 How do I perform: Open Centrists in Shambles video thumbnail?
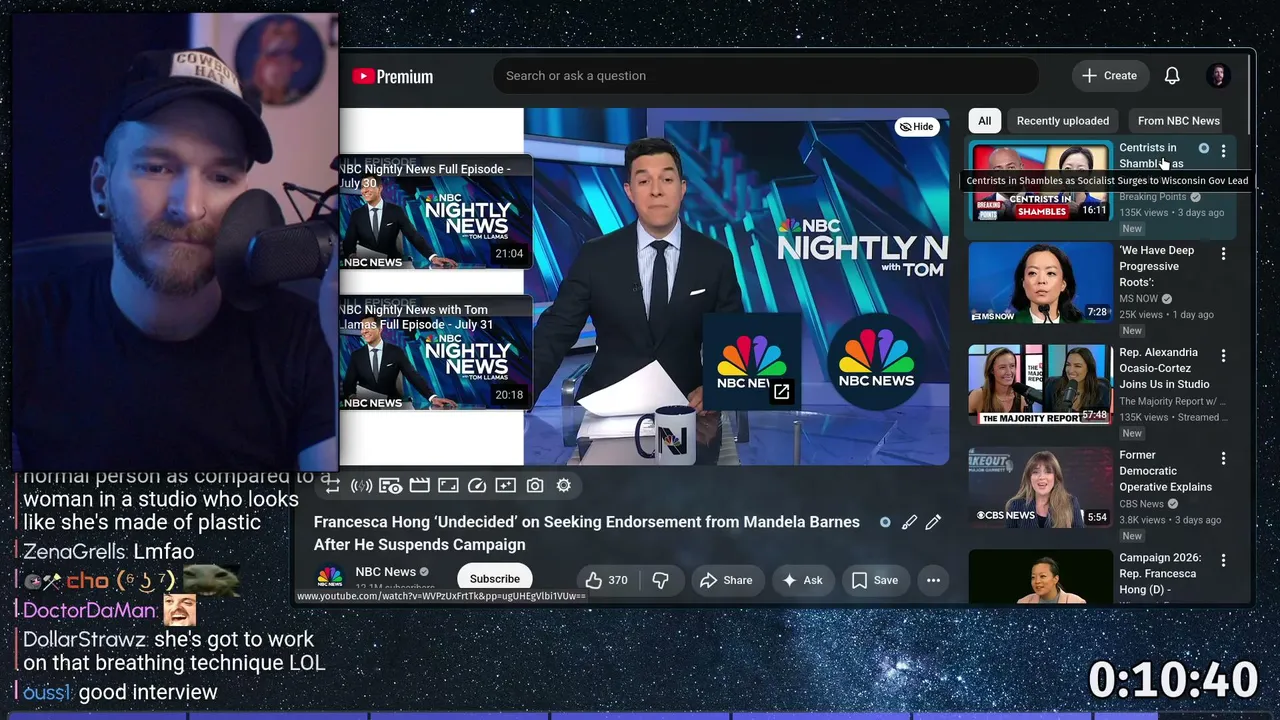click(x=1040, y=181)
